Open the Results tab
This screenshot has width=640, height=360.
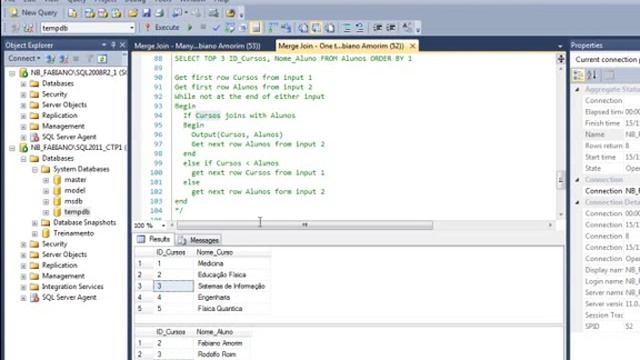tap(154, 239)
